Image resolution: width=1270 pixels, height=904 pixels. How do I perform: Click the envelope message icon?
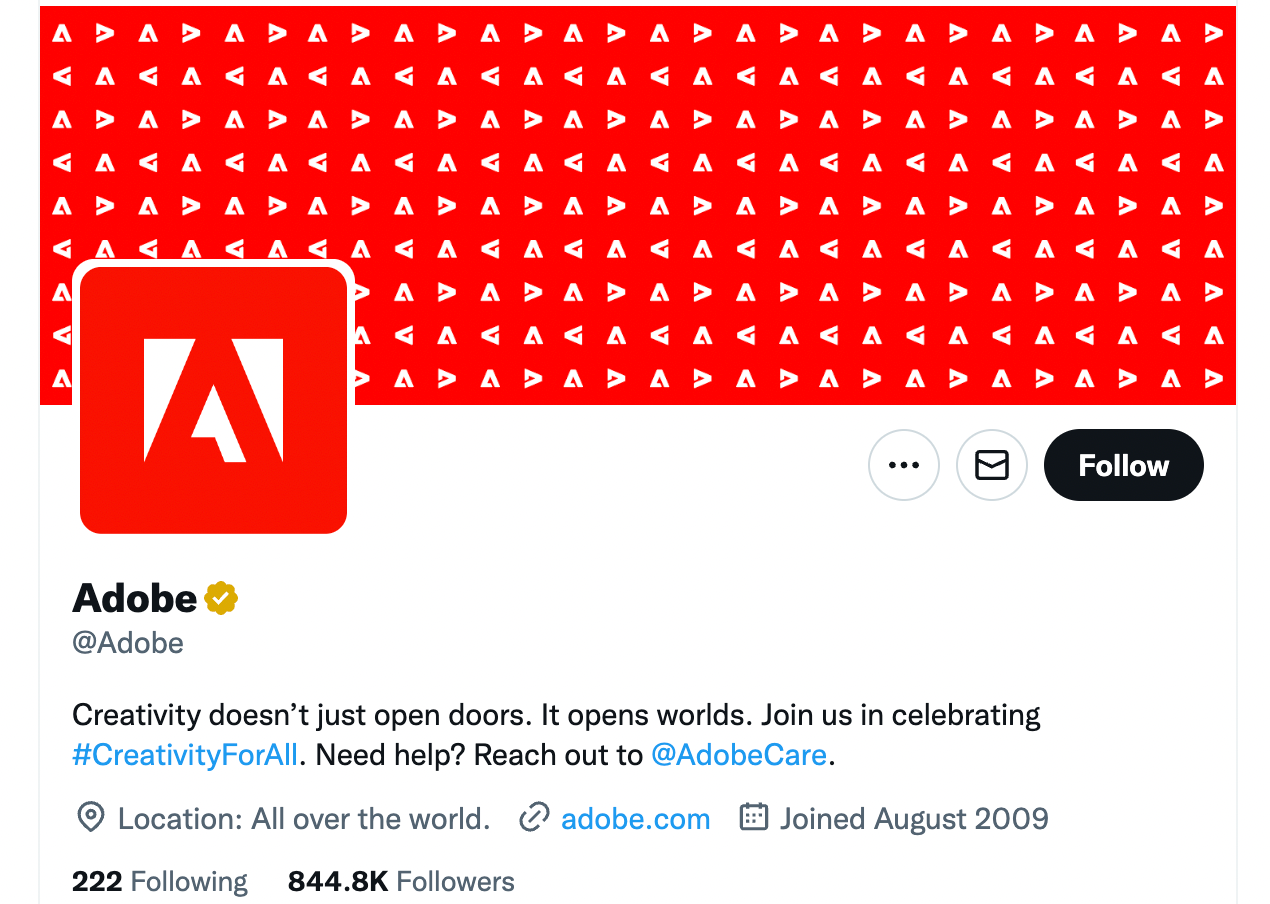point(991,465)
